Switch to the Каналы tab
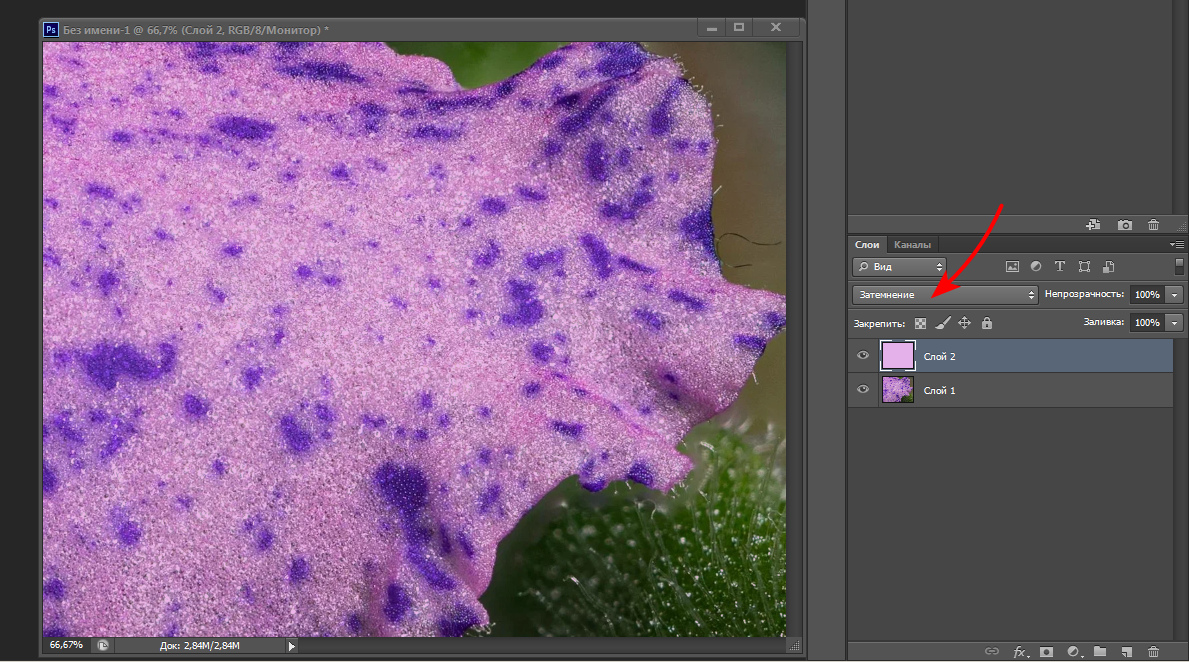 pyautogui.click(x=911, y=244)
